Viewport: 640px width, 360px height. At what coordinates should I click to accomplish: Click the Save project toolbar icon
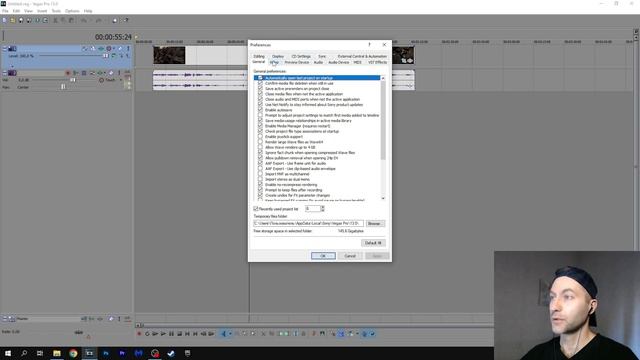tap(21, 20)
